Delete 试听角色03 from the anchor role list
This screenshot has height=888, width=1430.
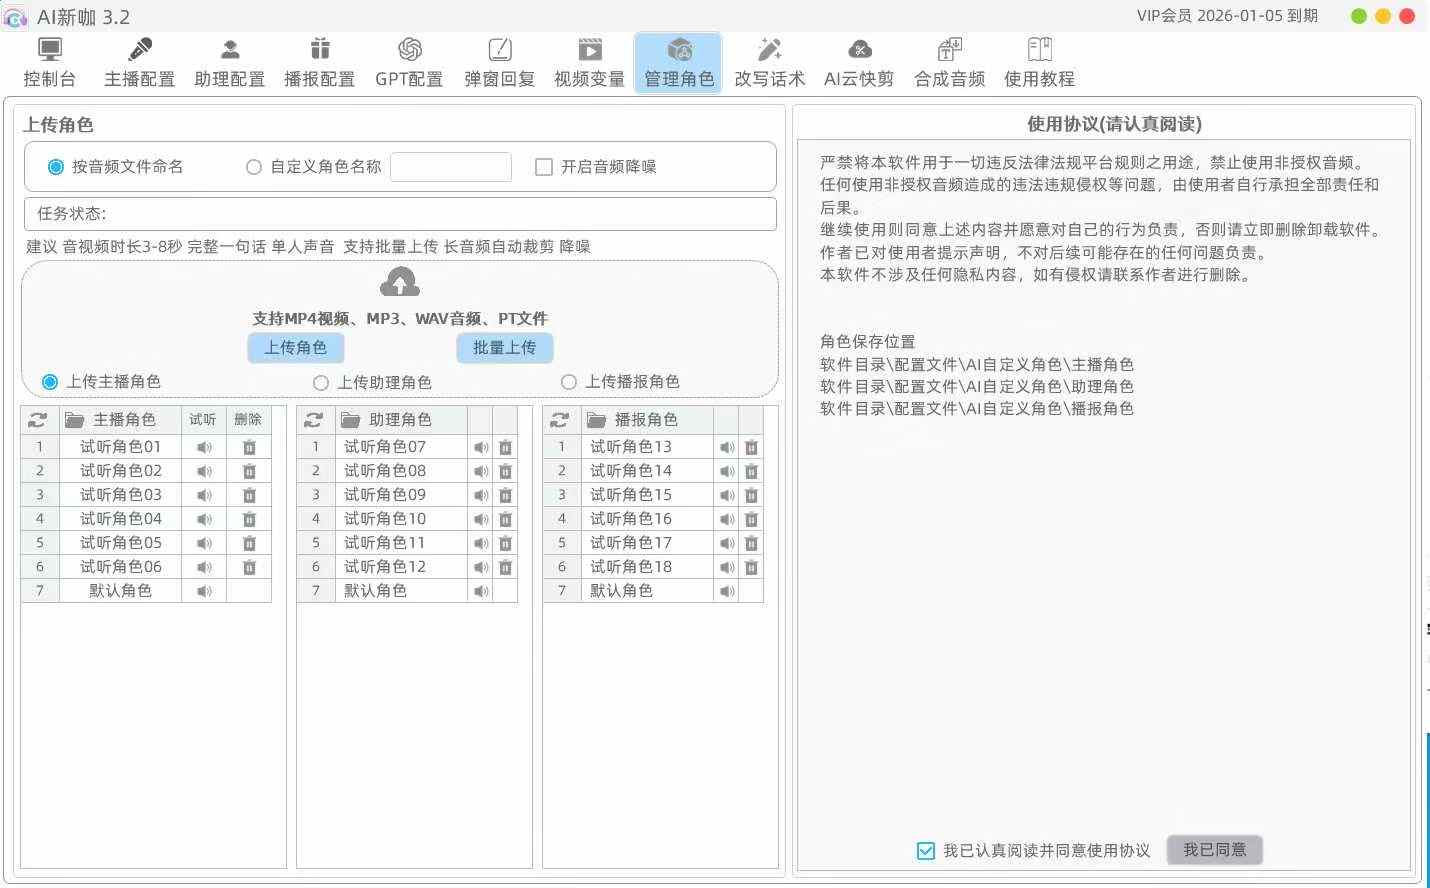249,495
